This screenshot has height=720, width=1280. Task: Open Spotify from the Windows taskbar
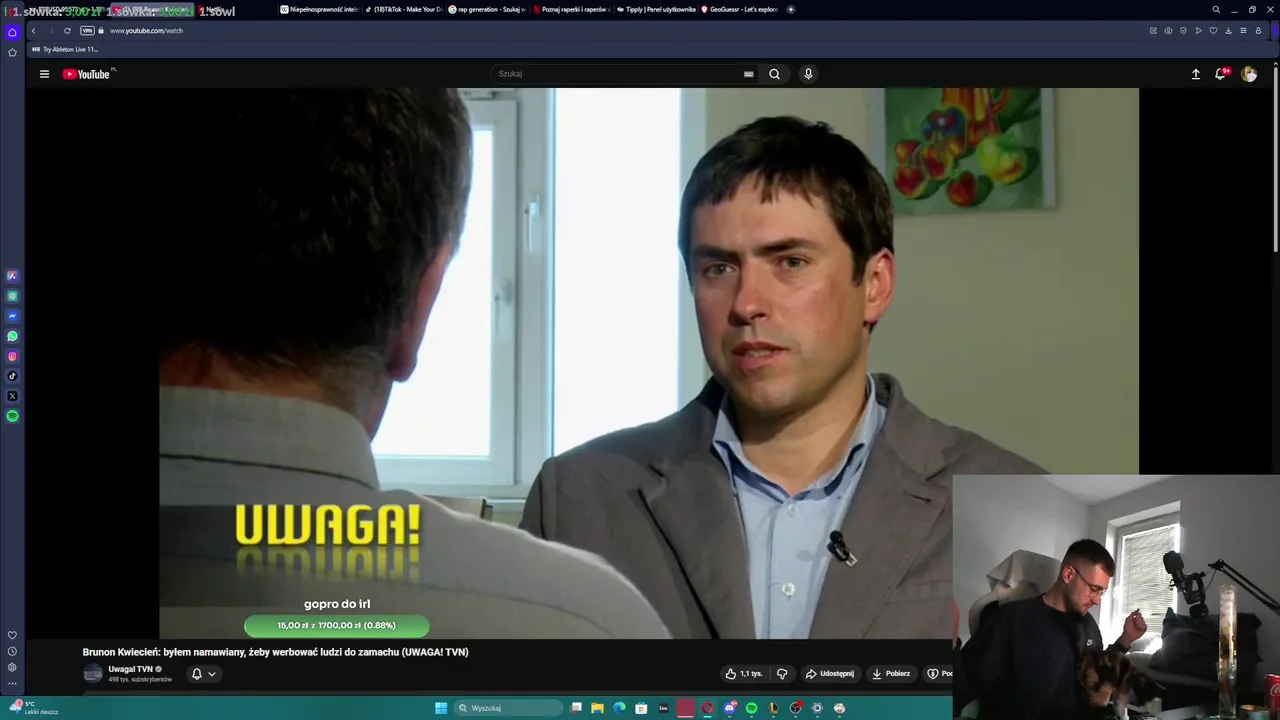coord(751,708)
